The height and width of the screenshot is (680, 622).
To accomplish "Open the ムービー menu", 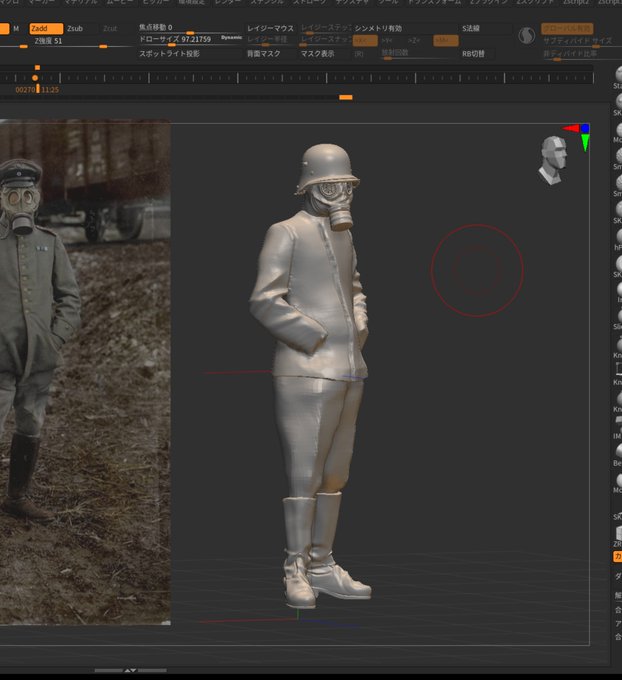I will click(x=120, y=2).
